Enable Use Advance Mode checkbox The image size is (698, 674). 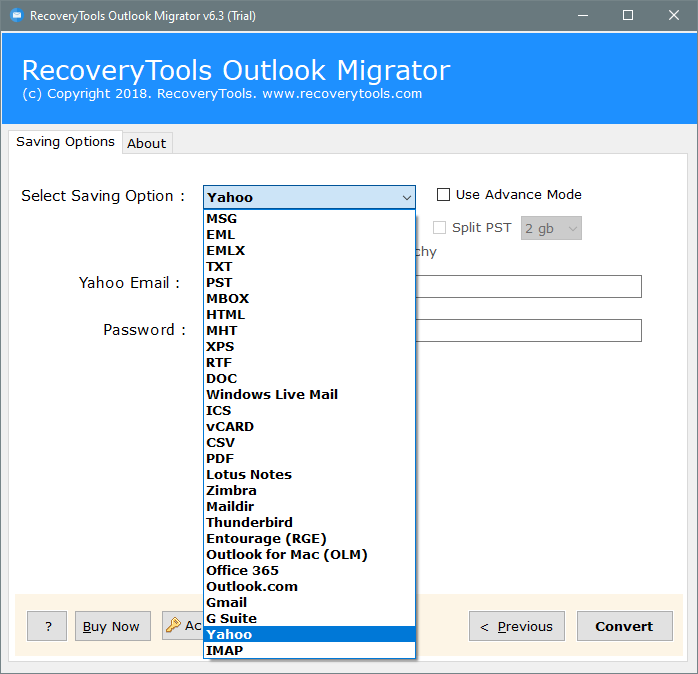[443, 195]
